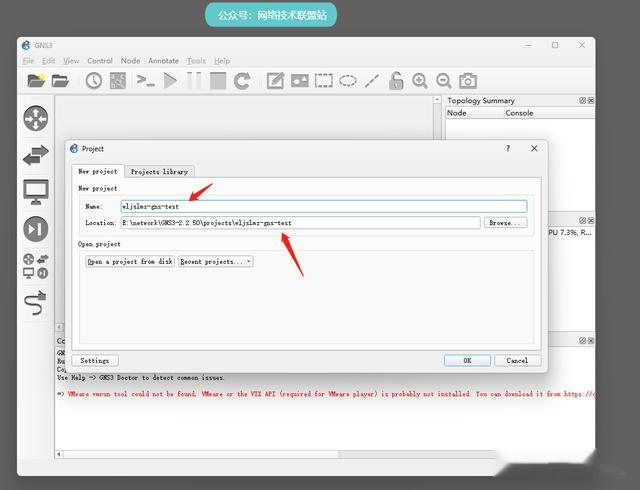Open the Help menu
Image resolution: width=640 pixels, height=490 pixels.
coord(222,61)
